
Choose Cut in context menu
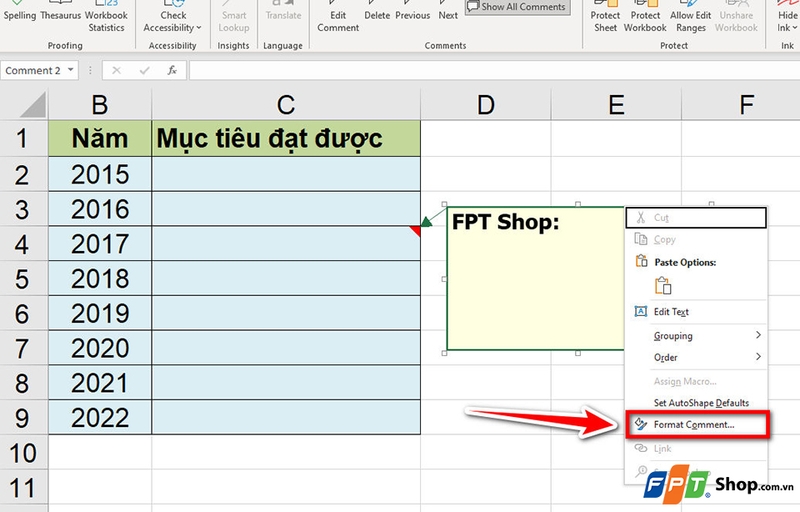[x=696, y=218]
